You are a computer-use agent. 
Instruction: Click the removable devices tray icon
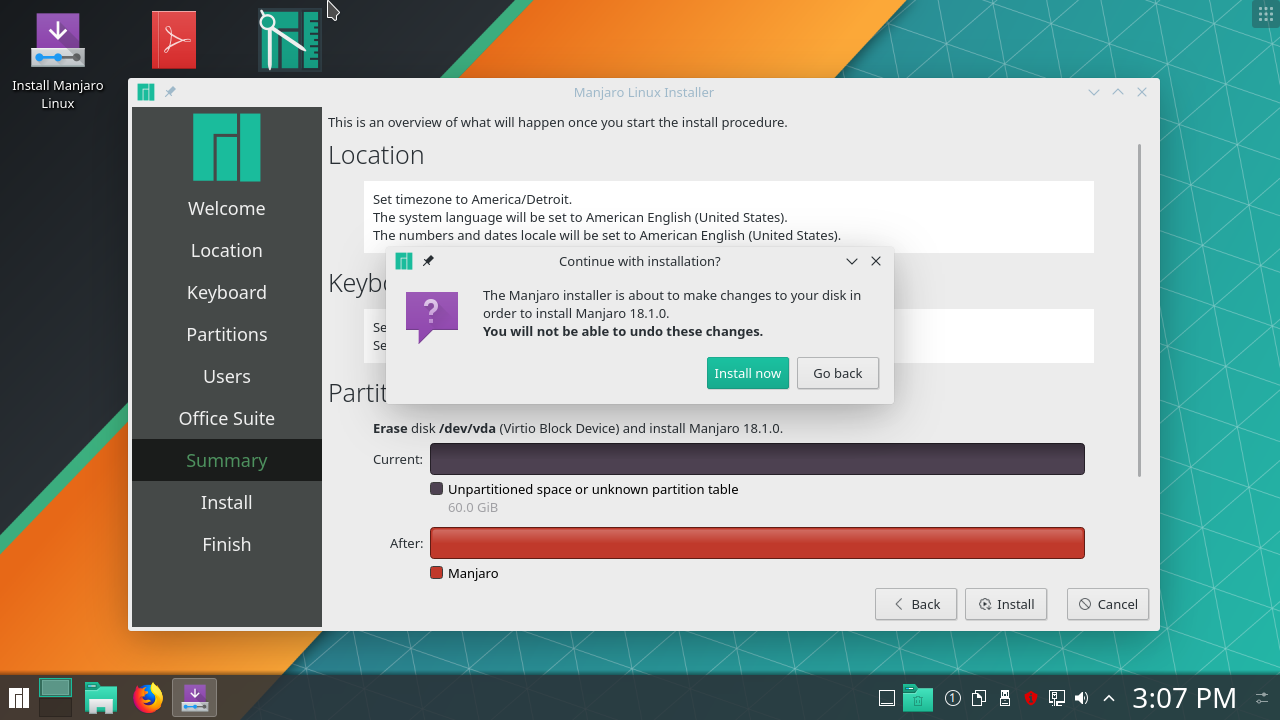(1003, 698)
